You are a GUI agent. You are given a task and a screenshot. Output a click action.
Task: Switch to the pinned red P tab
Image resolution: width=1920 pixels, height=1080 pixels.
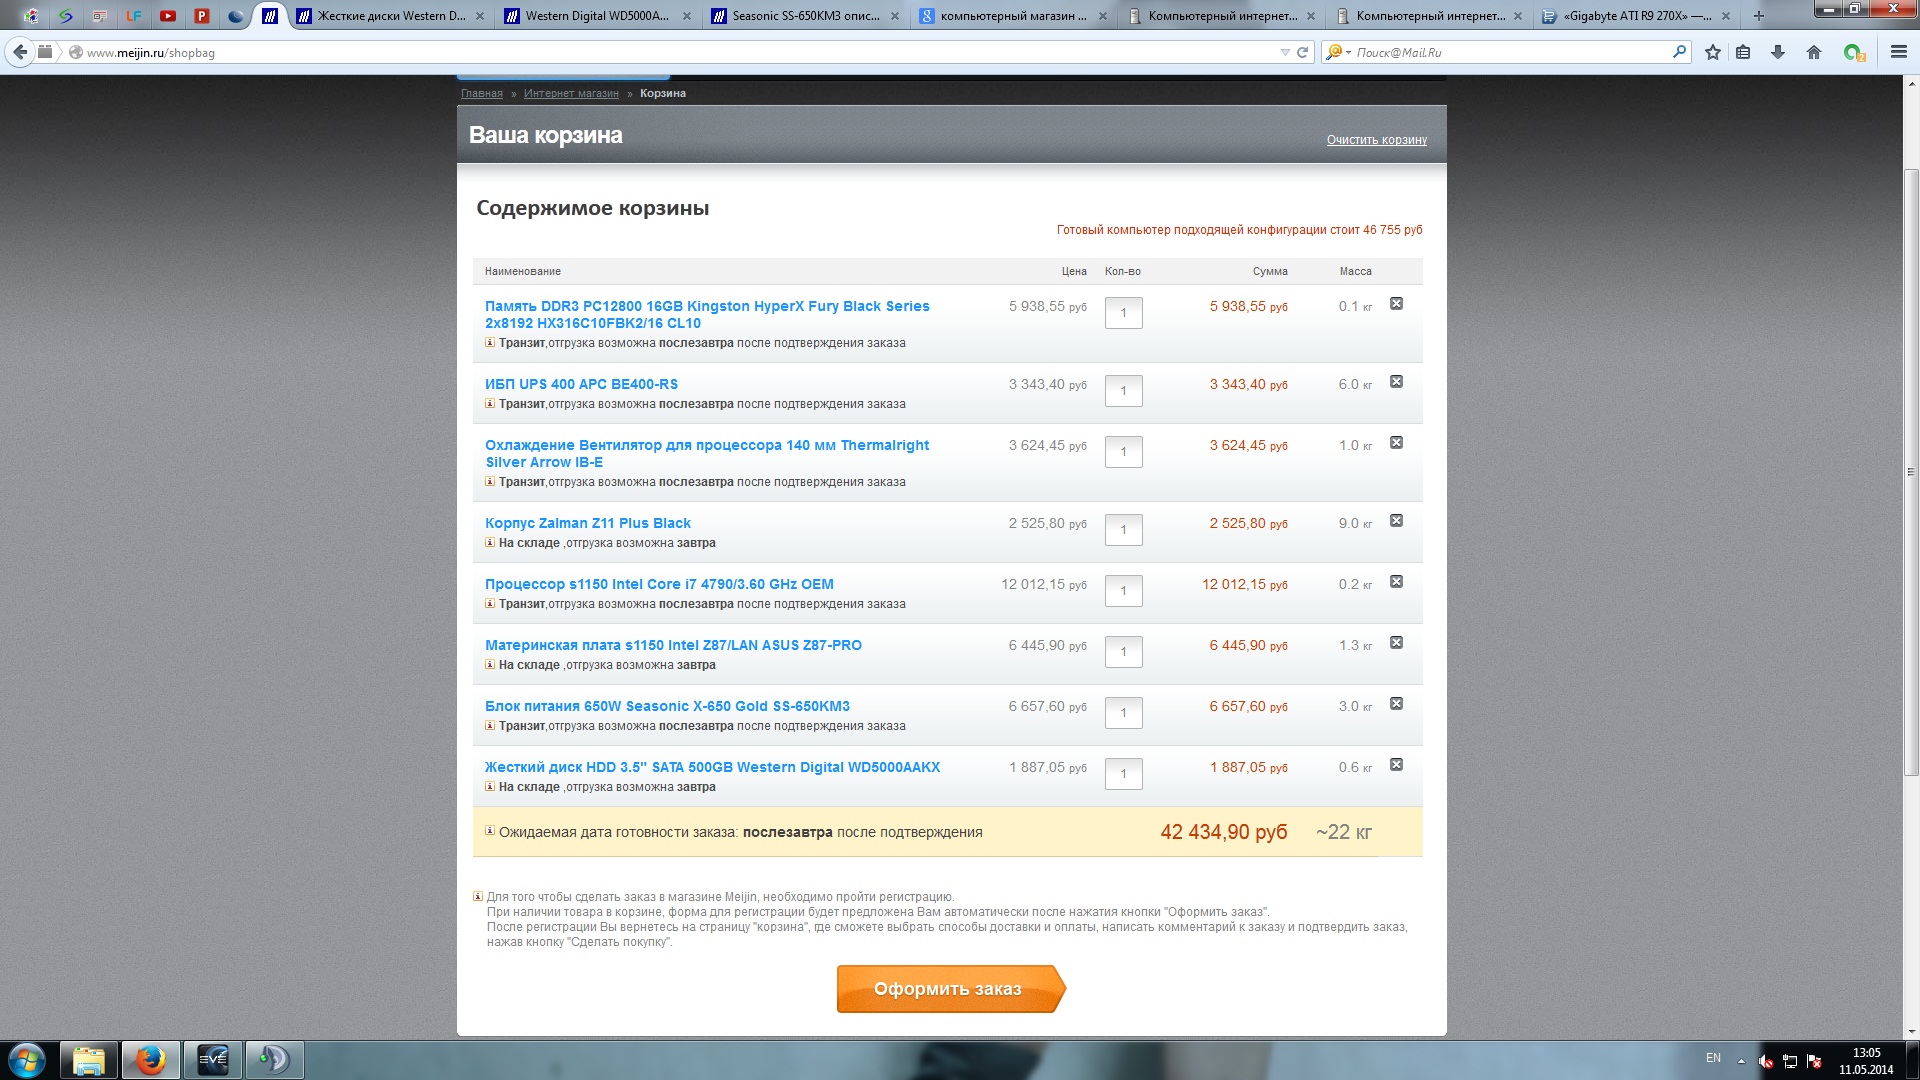point(201,16)
